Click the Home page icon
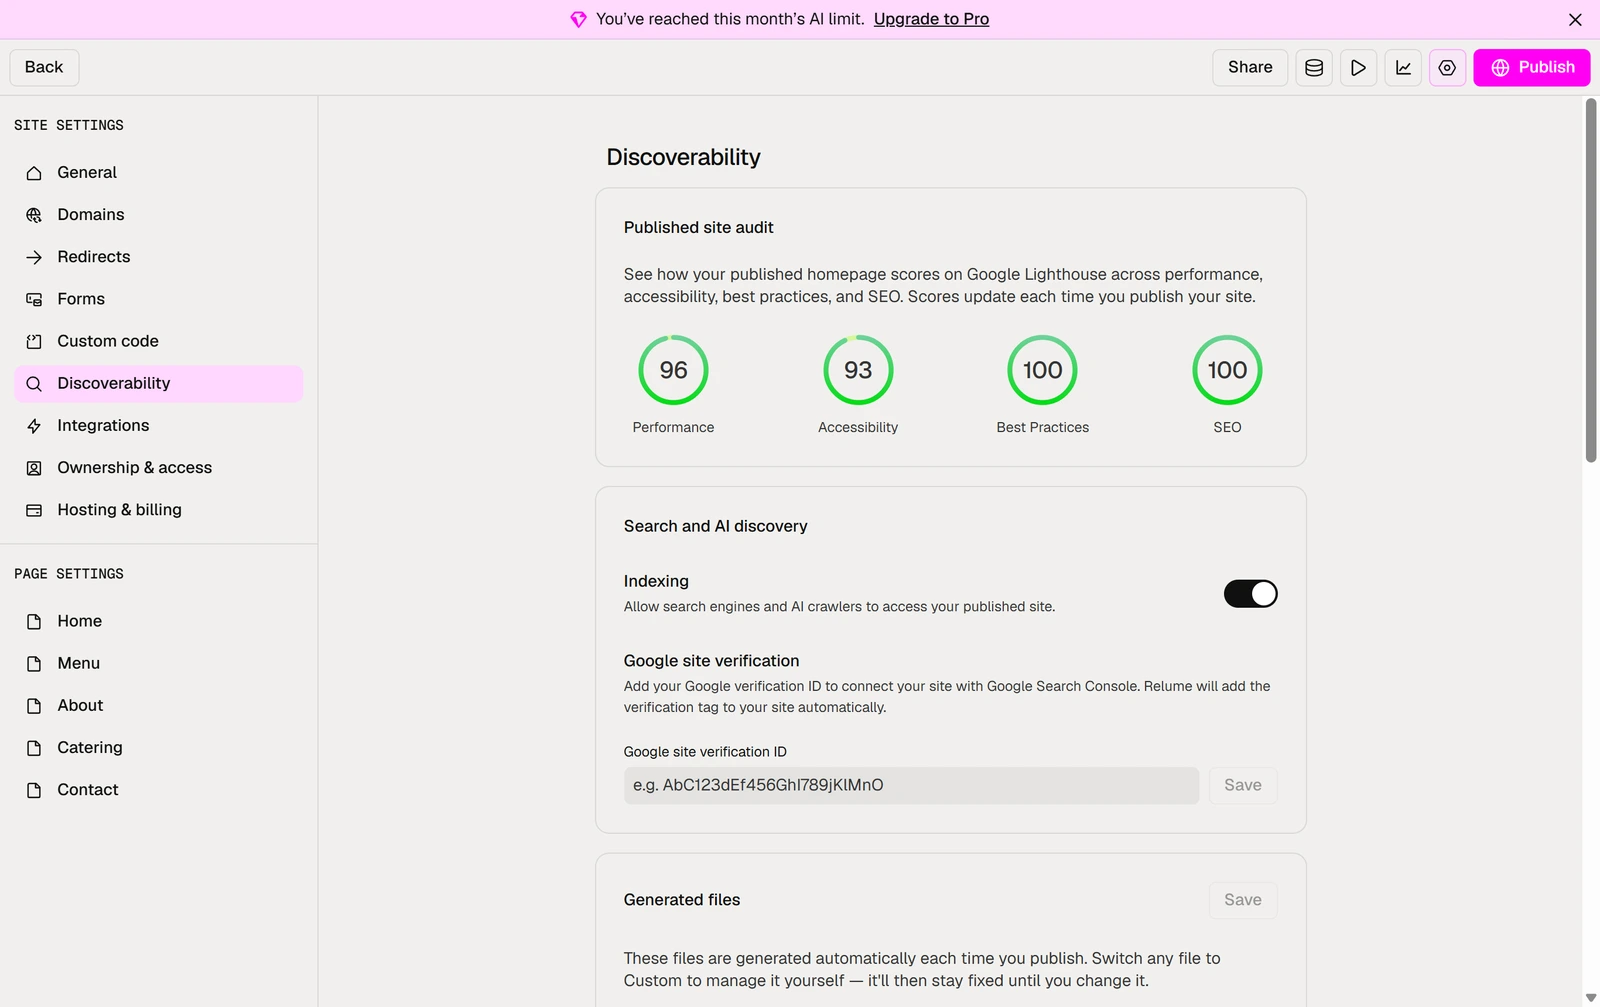This screenshot has height=1007, width=1600. pyautogui.click(x=34, y=622)
